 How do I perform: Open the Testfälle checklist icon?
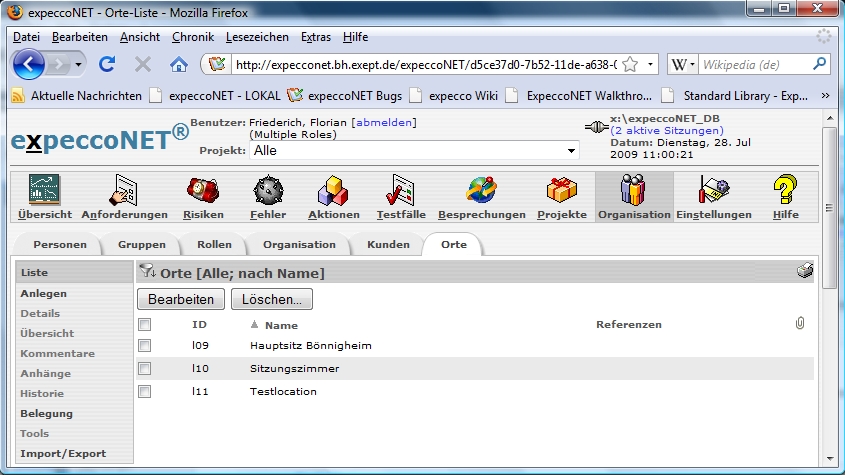401,189
